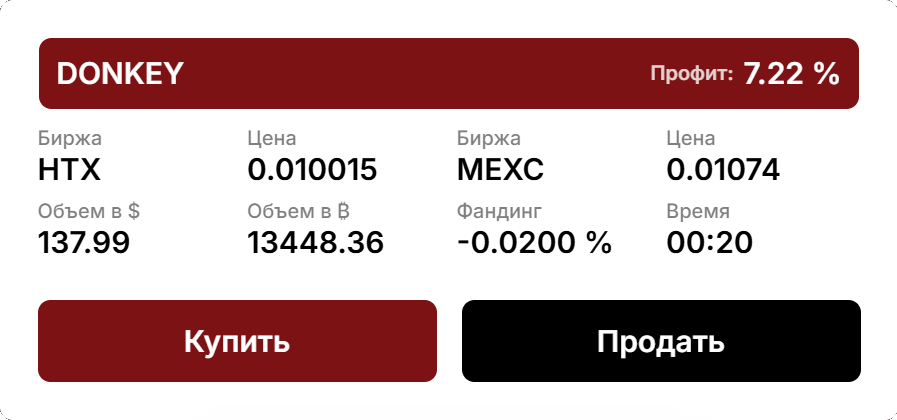
Task: Click the Цена label above 0.01074
Action: [x=691, y=139]
